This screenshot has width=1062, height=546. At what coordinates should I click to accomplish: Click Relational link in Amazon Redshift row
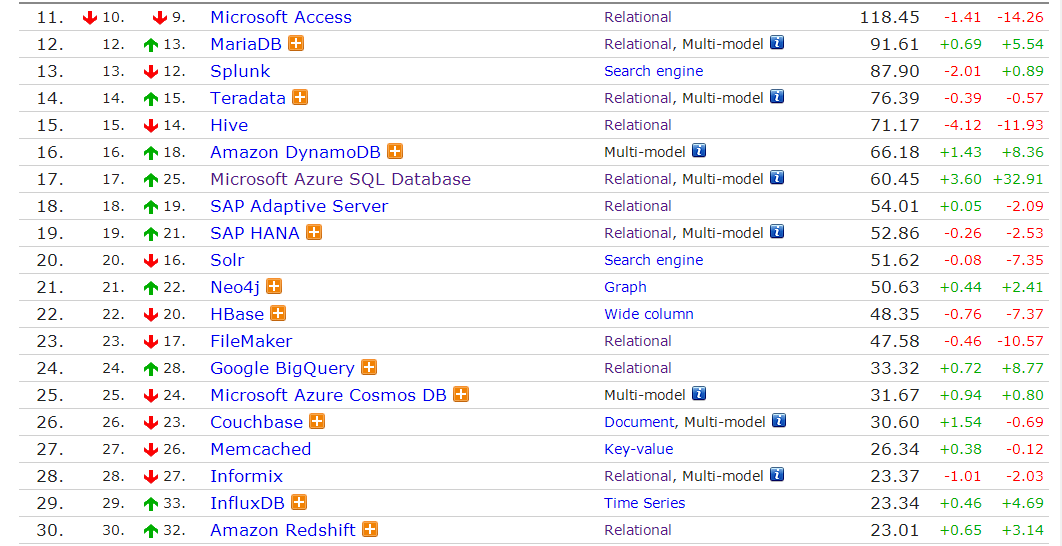click(x=638, y=530)
